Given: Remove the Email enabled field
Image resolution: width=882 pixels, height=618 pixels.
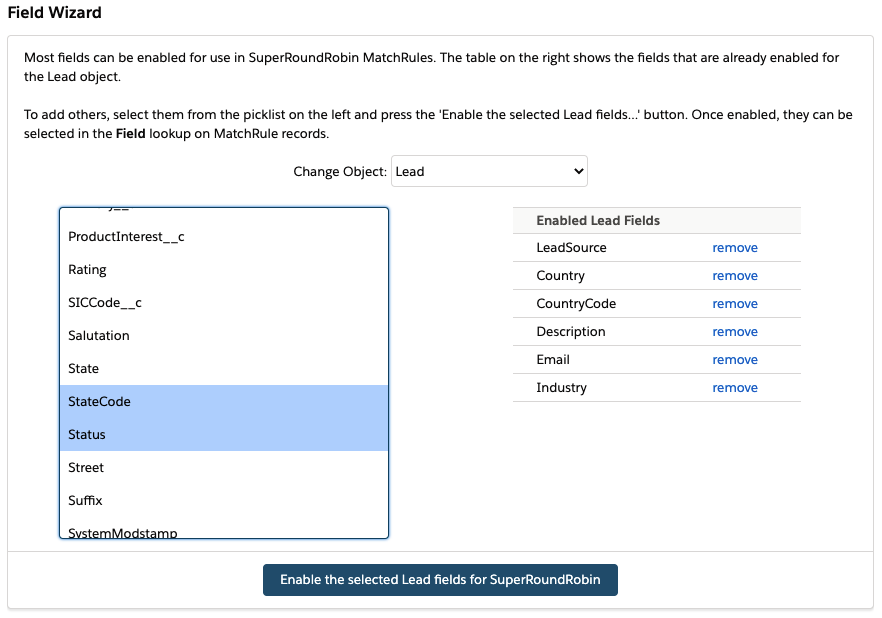Looking at the screenshot, I should 735,360.
